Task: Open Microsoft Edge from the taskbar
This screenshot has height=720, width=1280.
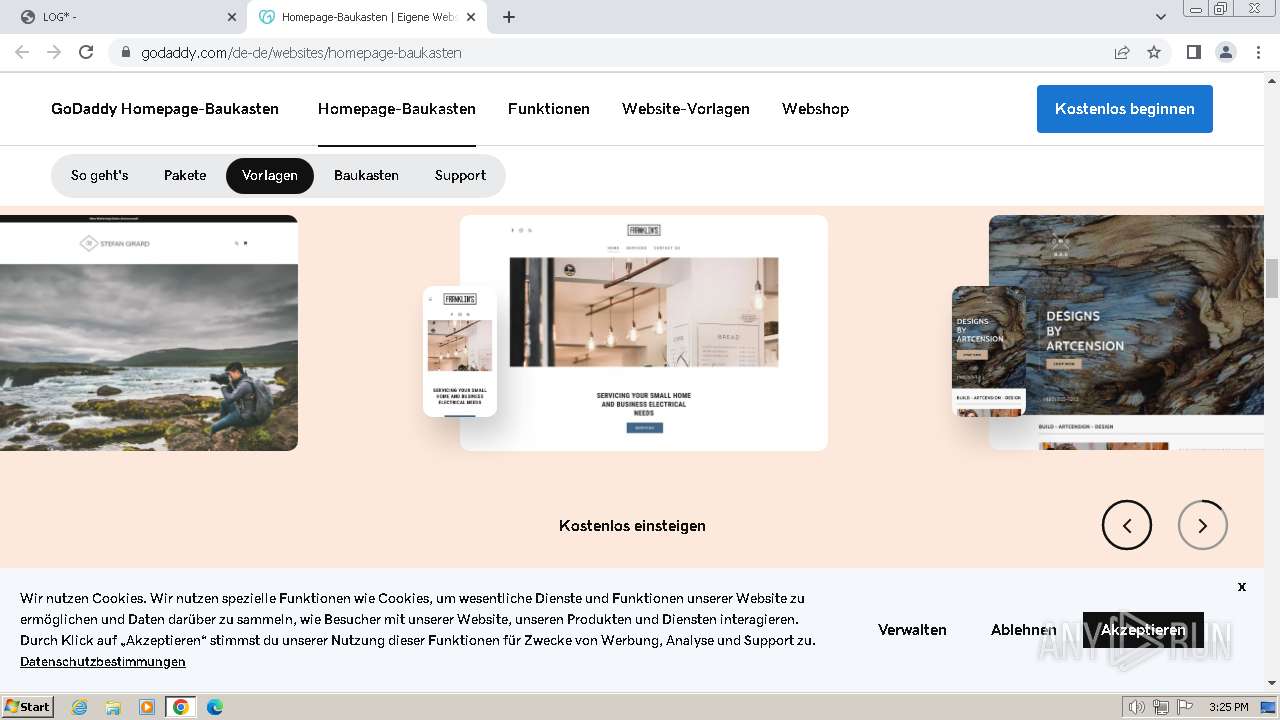Action: point(214,707)
